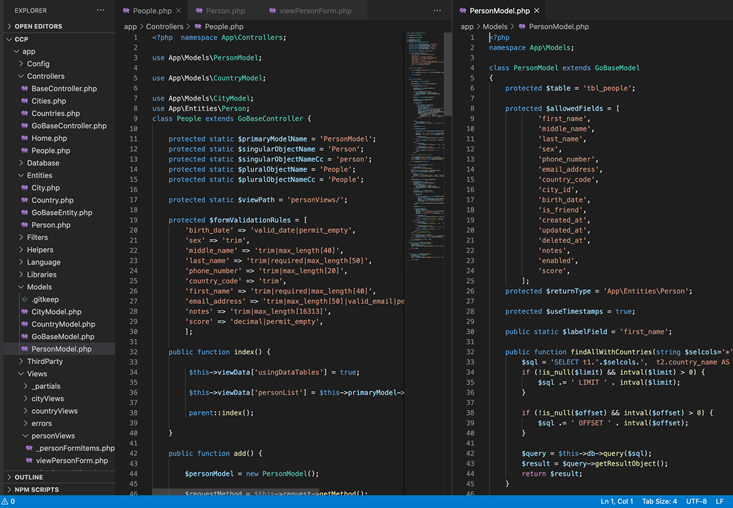Close the People.php editor tab
This screenshot has width=733, height=508.
coord(179,11)
